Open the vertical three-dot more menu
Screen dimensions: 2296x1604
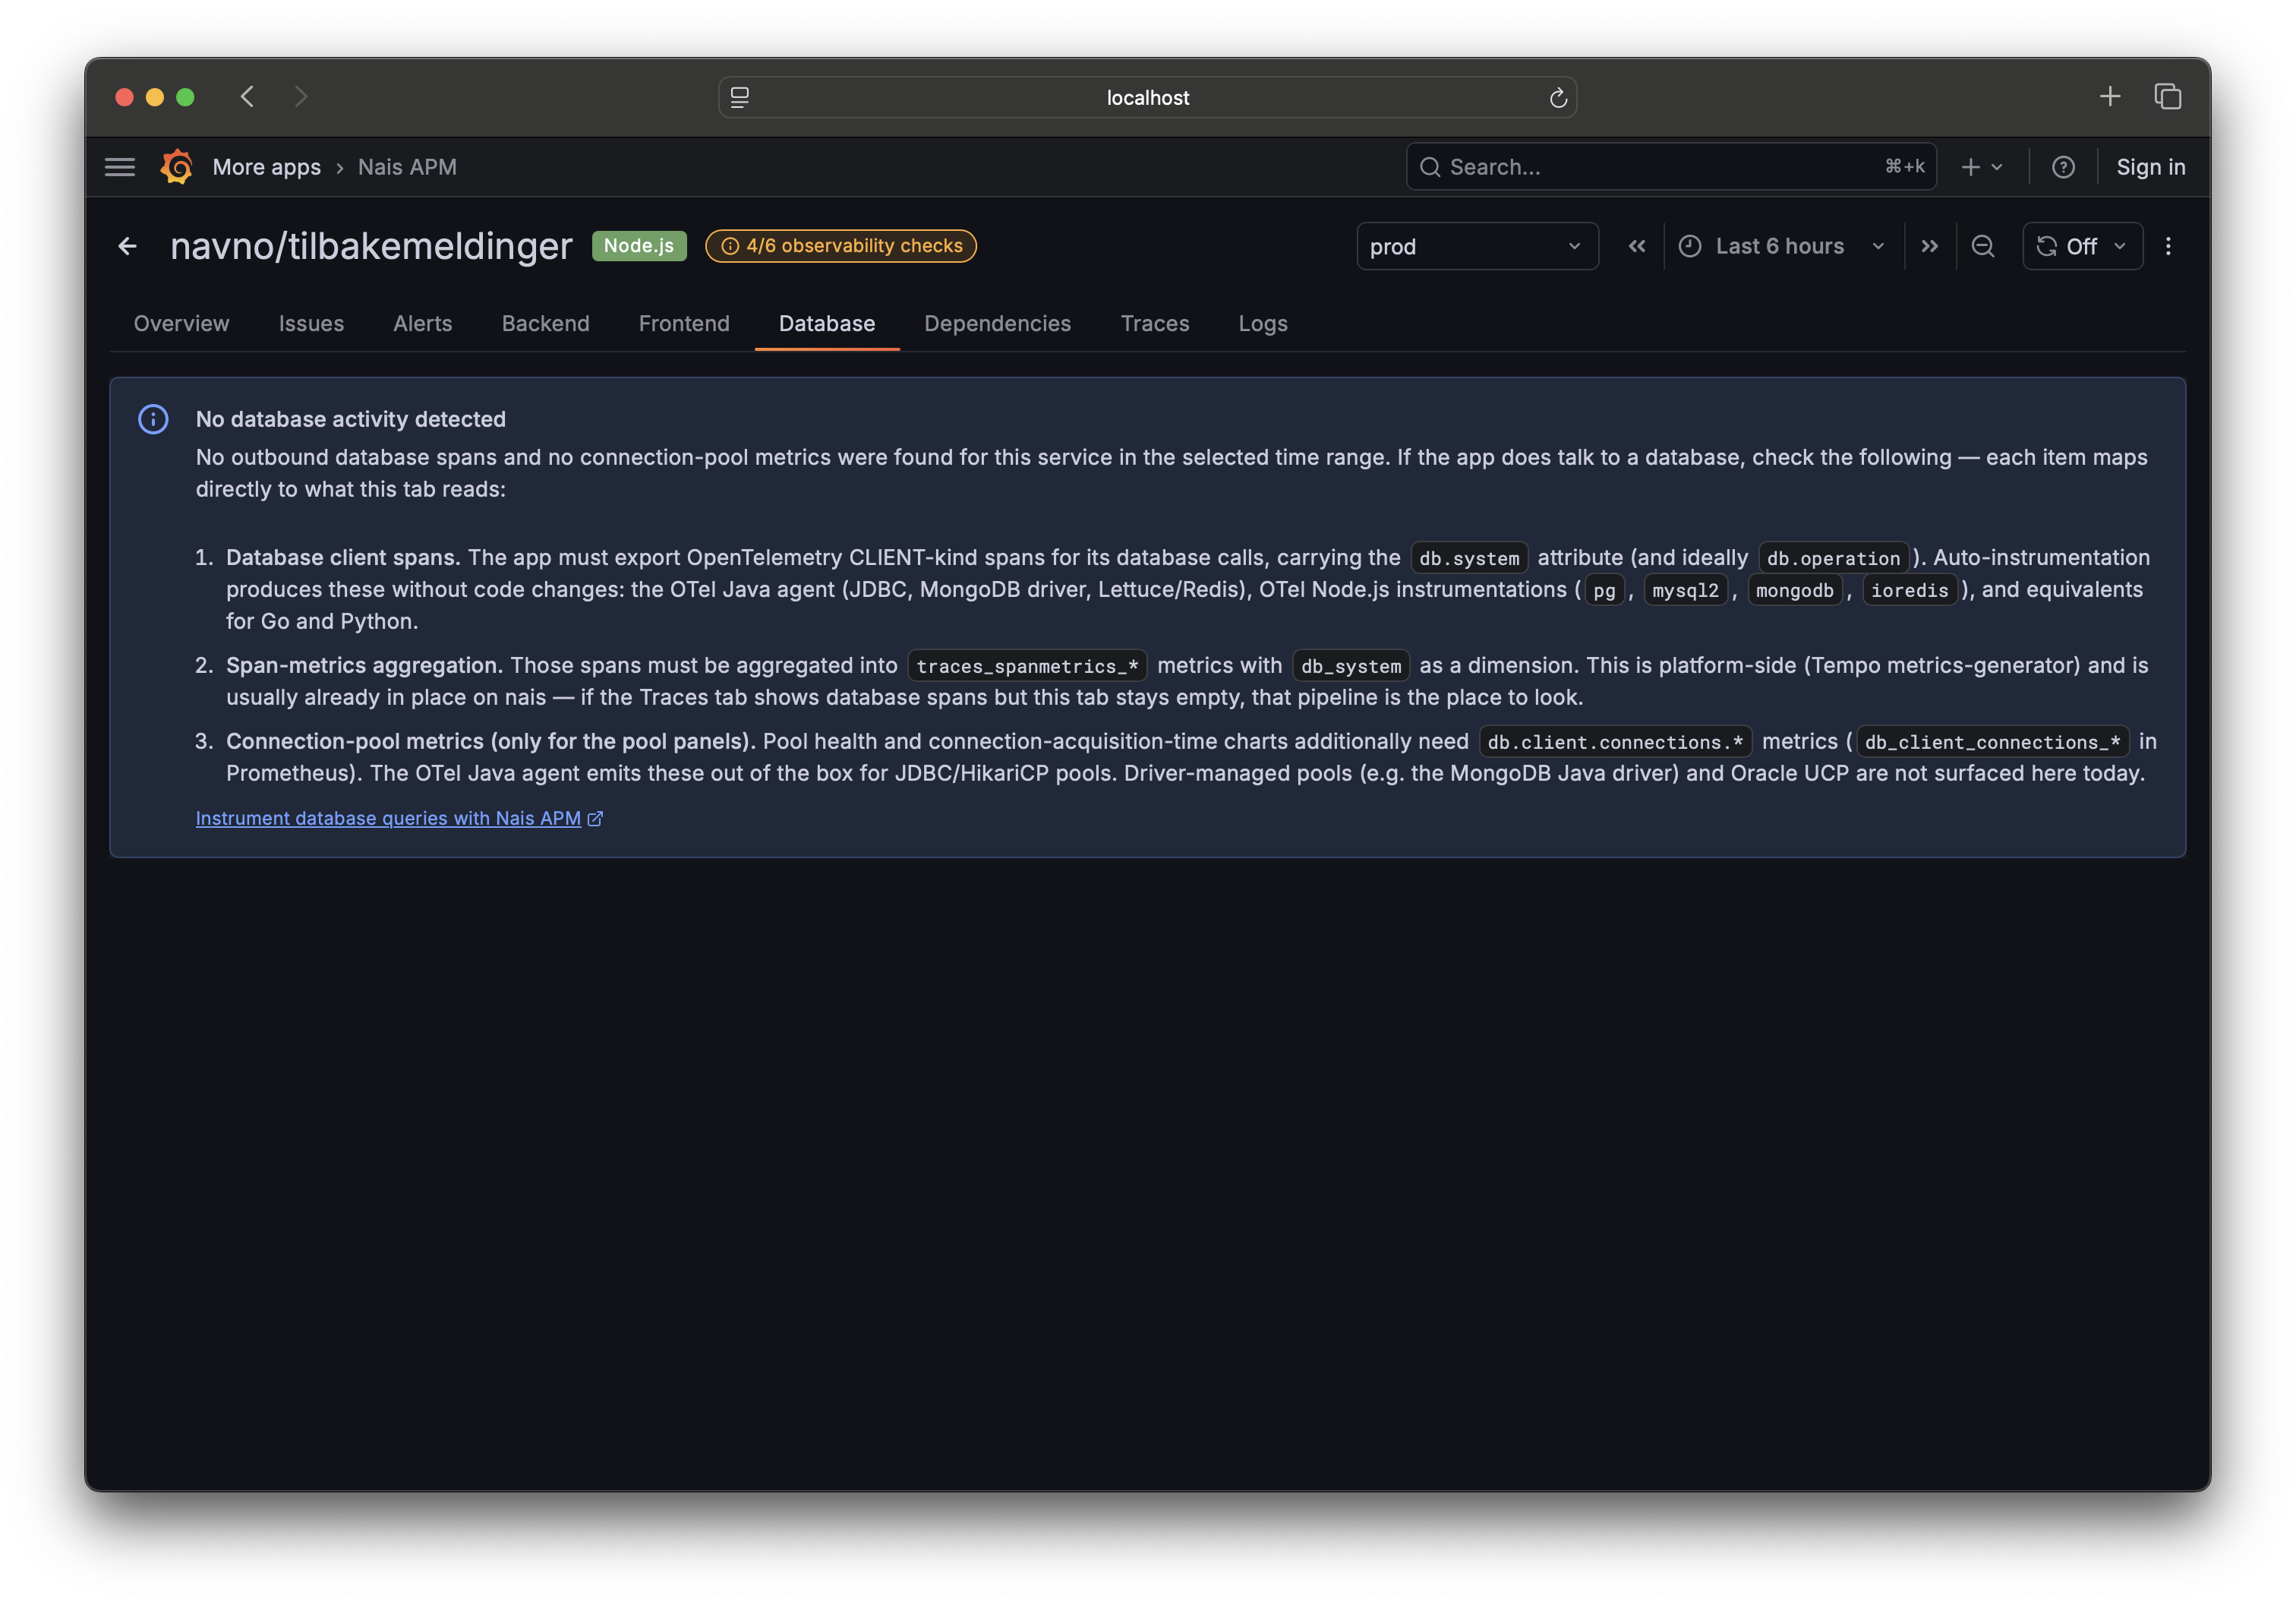tap(2168, 246)
